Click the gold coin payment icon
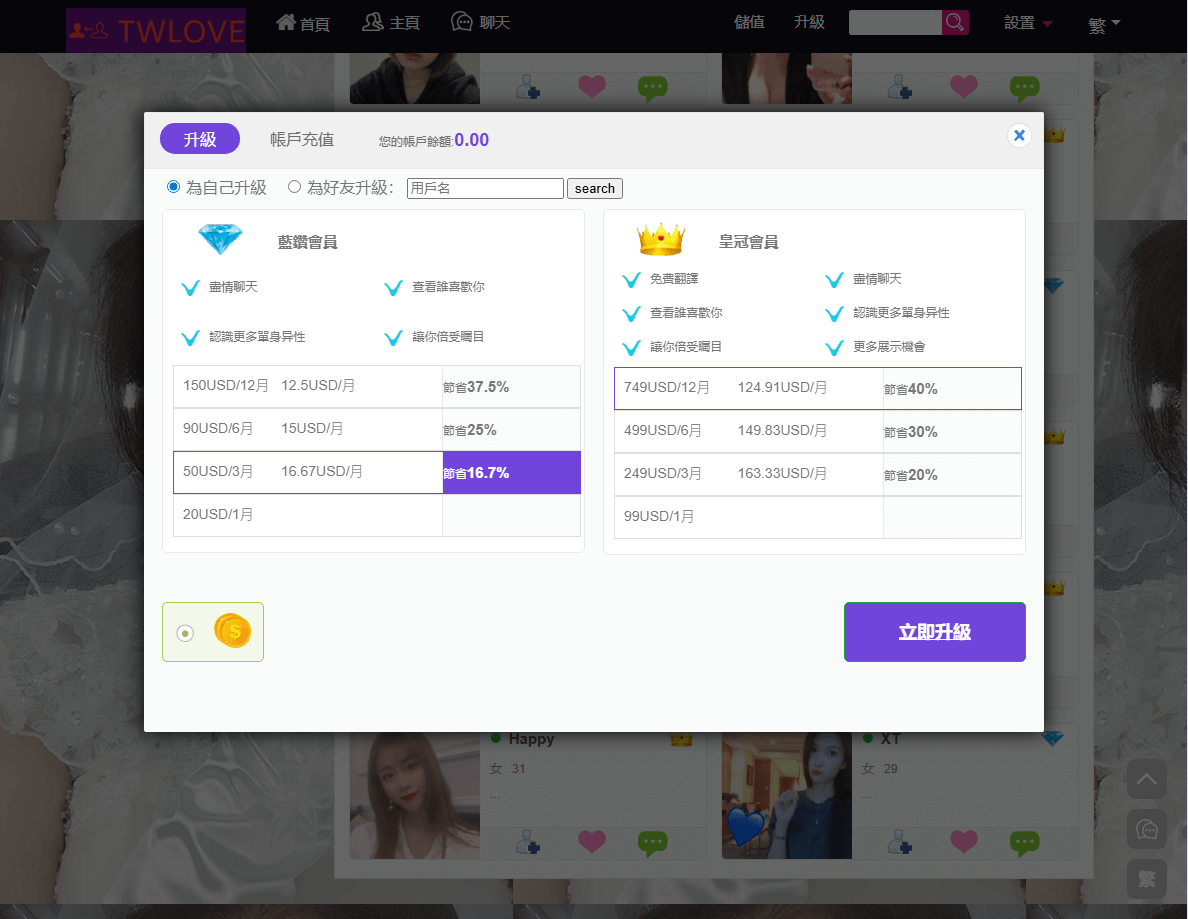This screenshot has height=919, width=1188. click(233, 630)
